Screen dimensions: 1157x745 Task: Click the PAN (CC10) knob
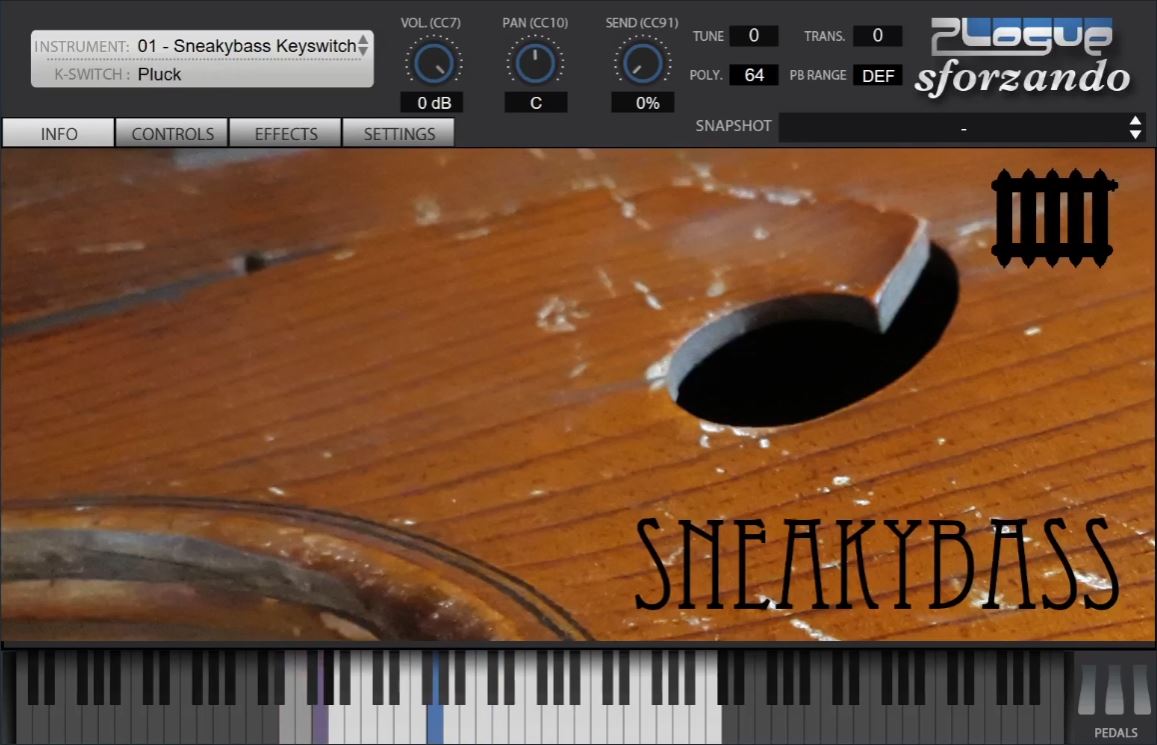pyautogui.click(x=535, y=63)
